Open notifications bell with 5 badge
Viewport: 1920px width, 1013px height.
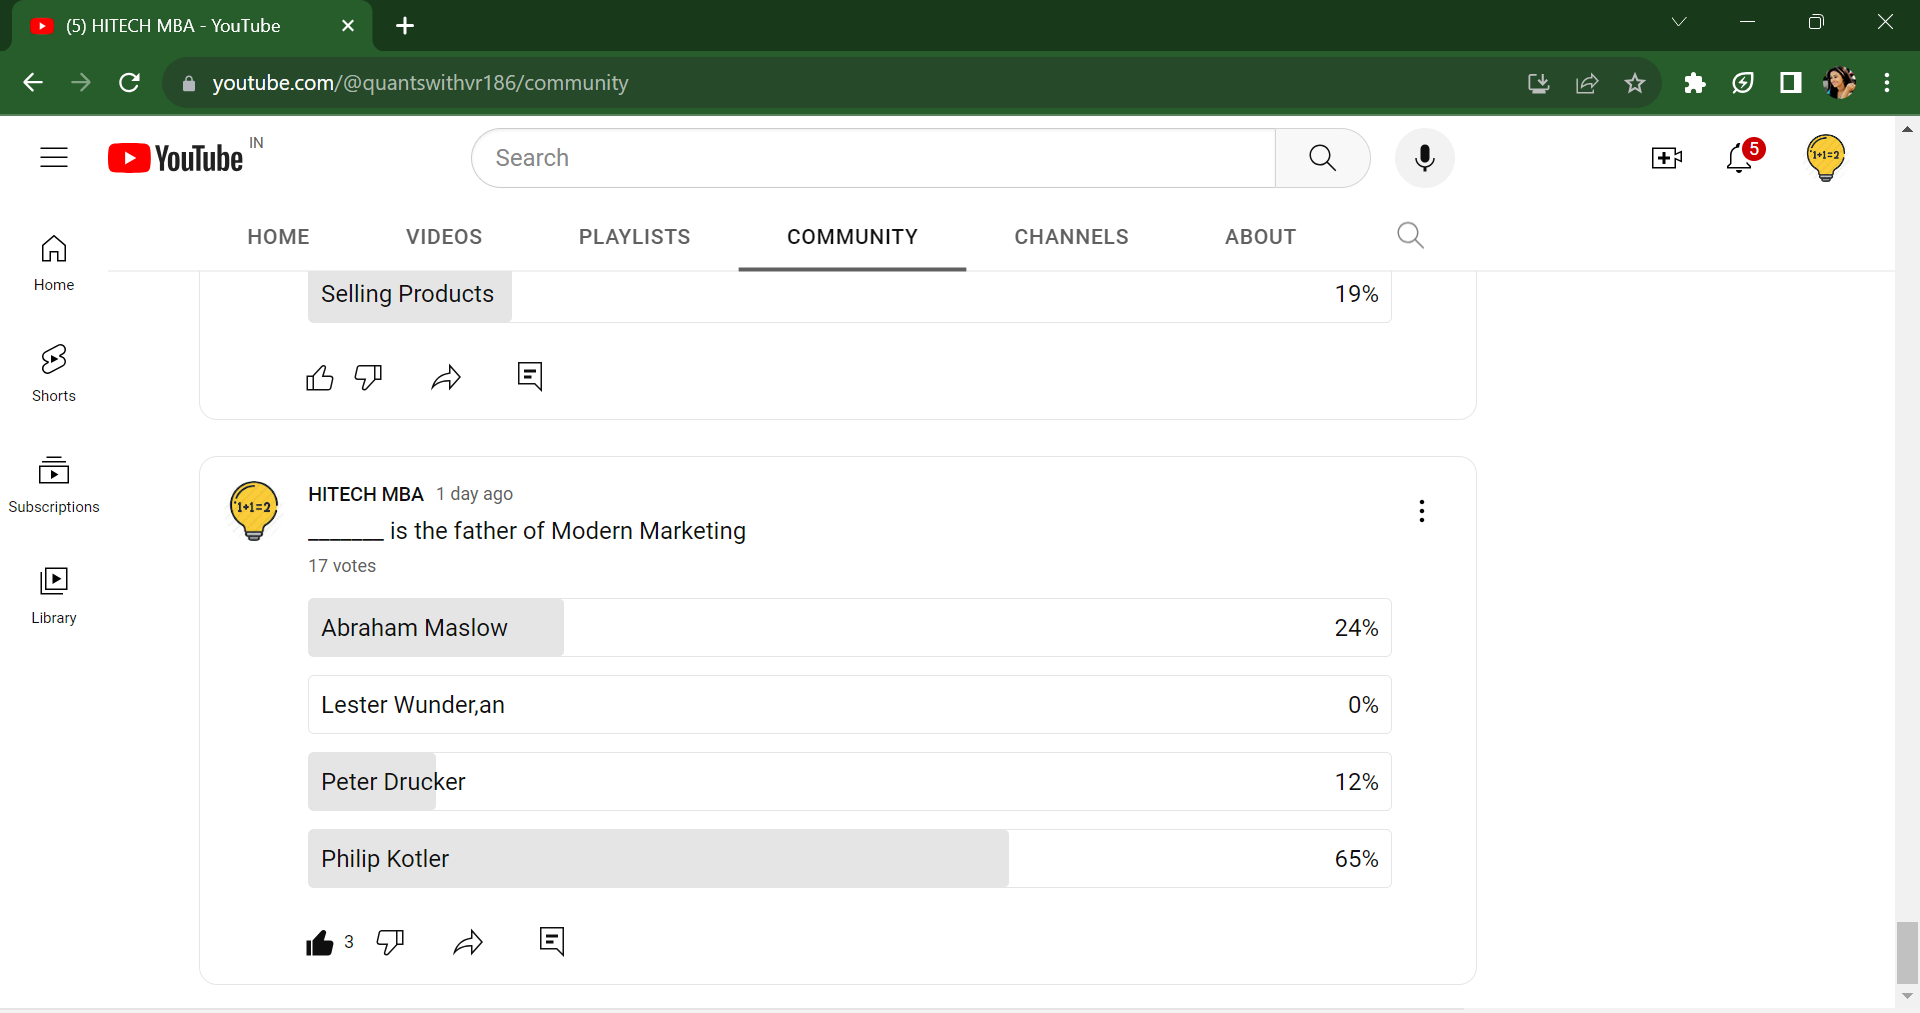click(1740, 158)
